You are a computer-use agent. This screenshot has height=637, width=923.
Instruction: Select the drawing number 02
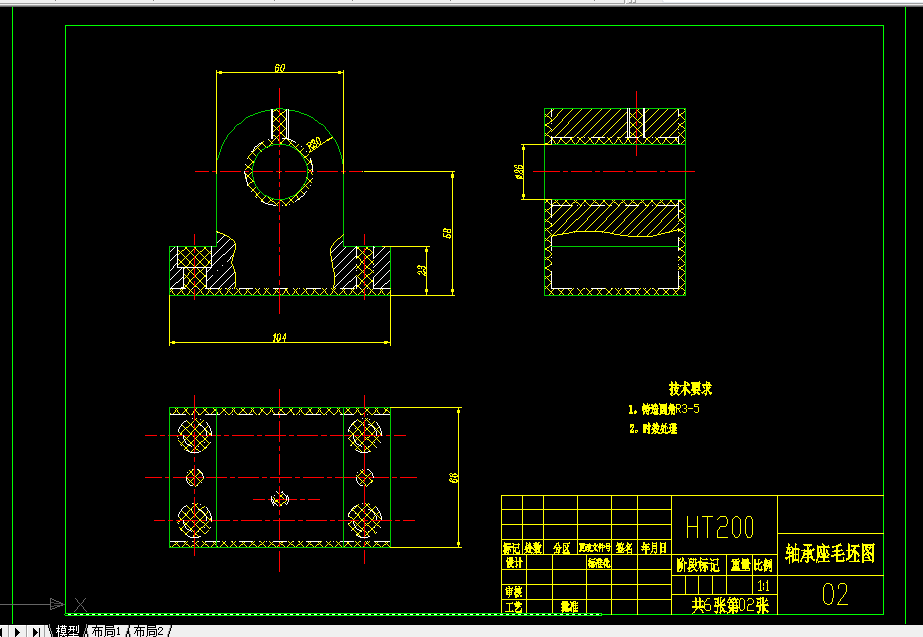pyautogui.click(x=835, y=595)
